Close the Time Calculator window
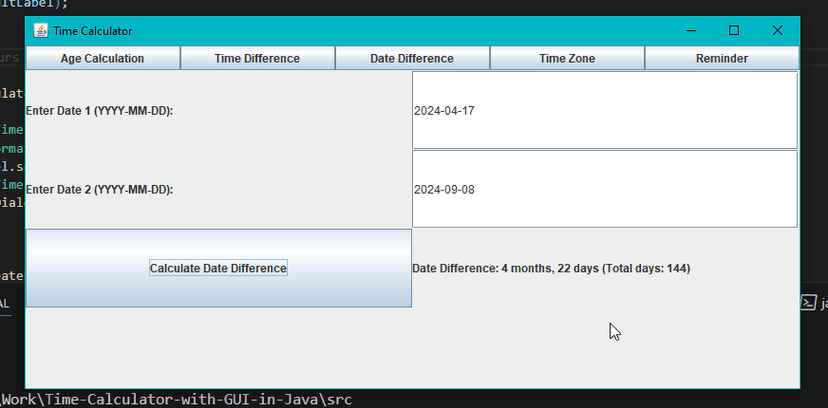 tap(777, 31)
